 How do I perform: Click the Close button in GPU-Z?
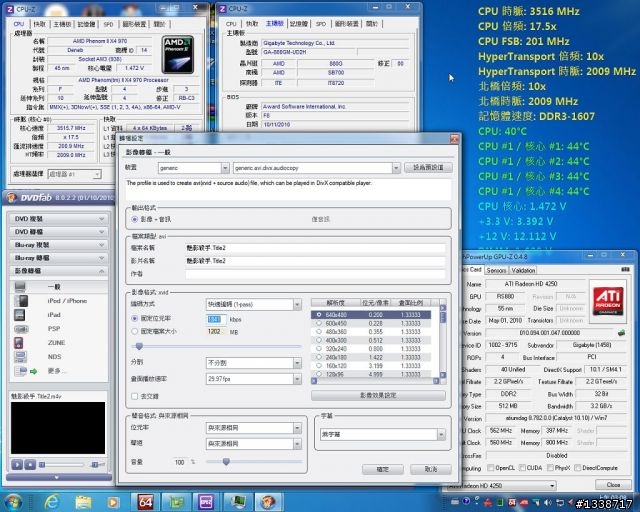tap(613, 485)
